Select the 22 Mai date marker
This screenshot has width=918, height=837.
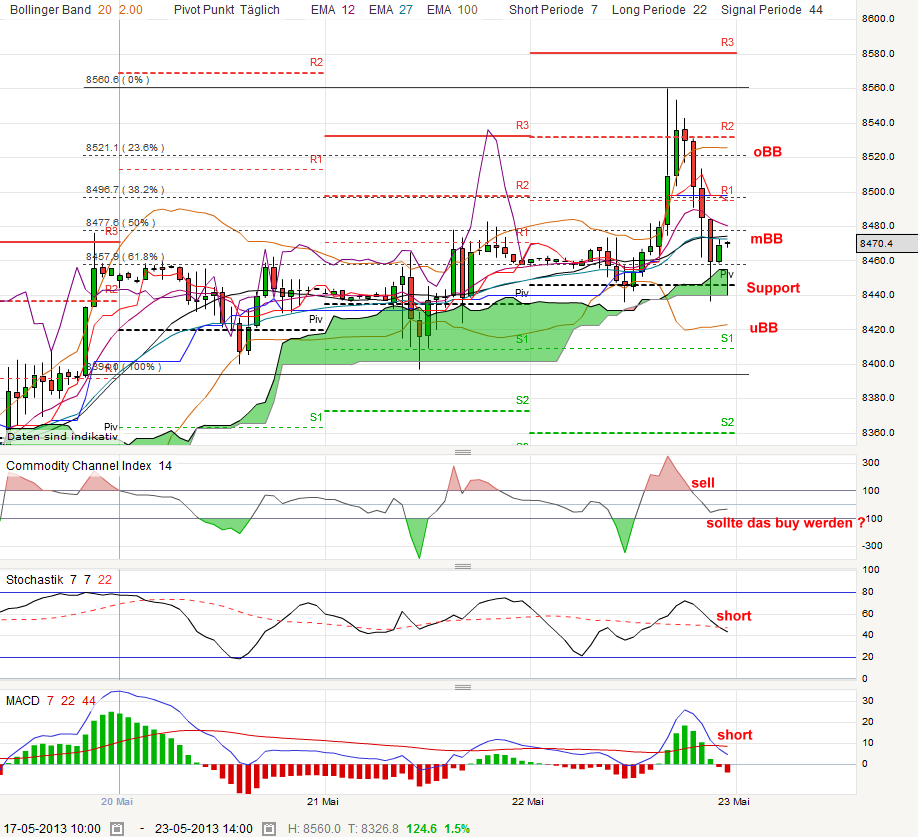[x=527, y=801]
